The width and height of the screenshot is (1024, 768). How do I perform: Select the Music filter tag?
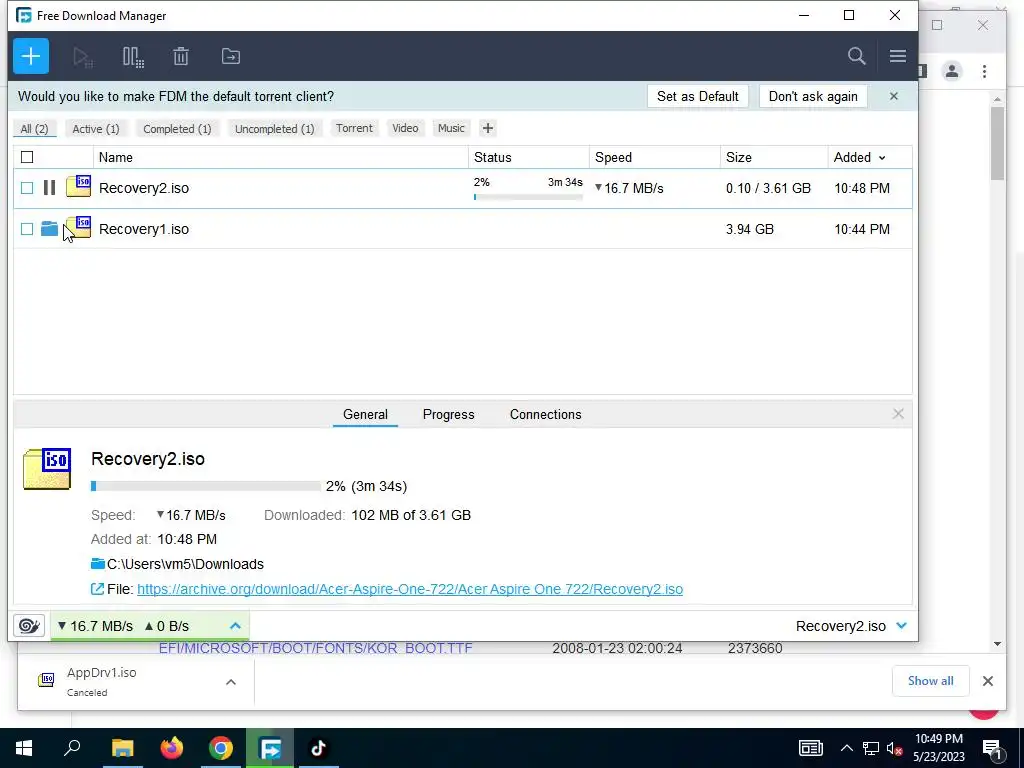pyautogui.click(x=451, y=129)
